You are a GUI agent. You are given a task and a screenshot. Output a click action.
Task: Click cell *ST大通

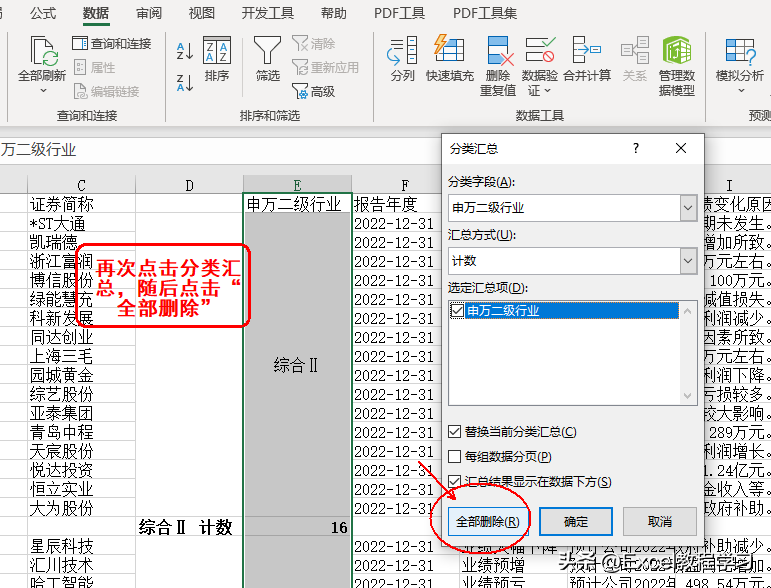81,223
